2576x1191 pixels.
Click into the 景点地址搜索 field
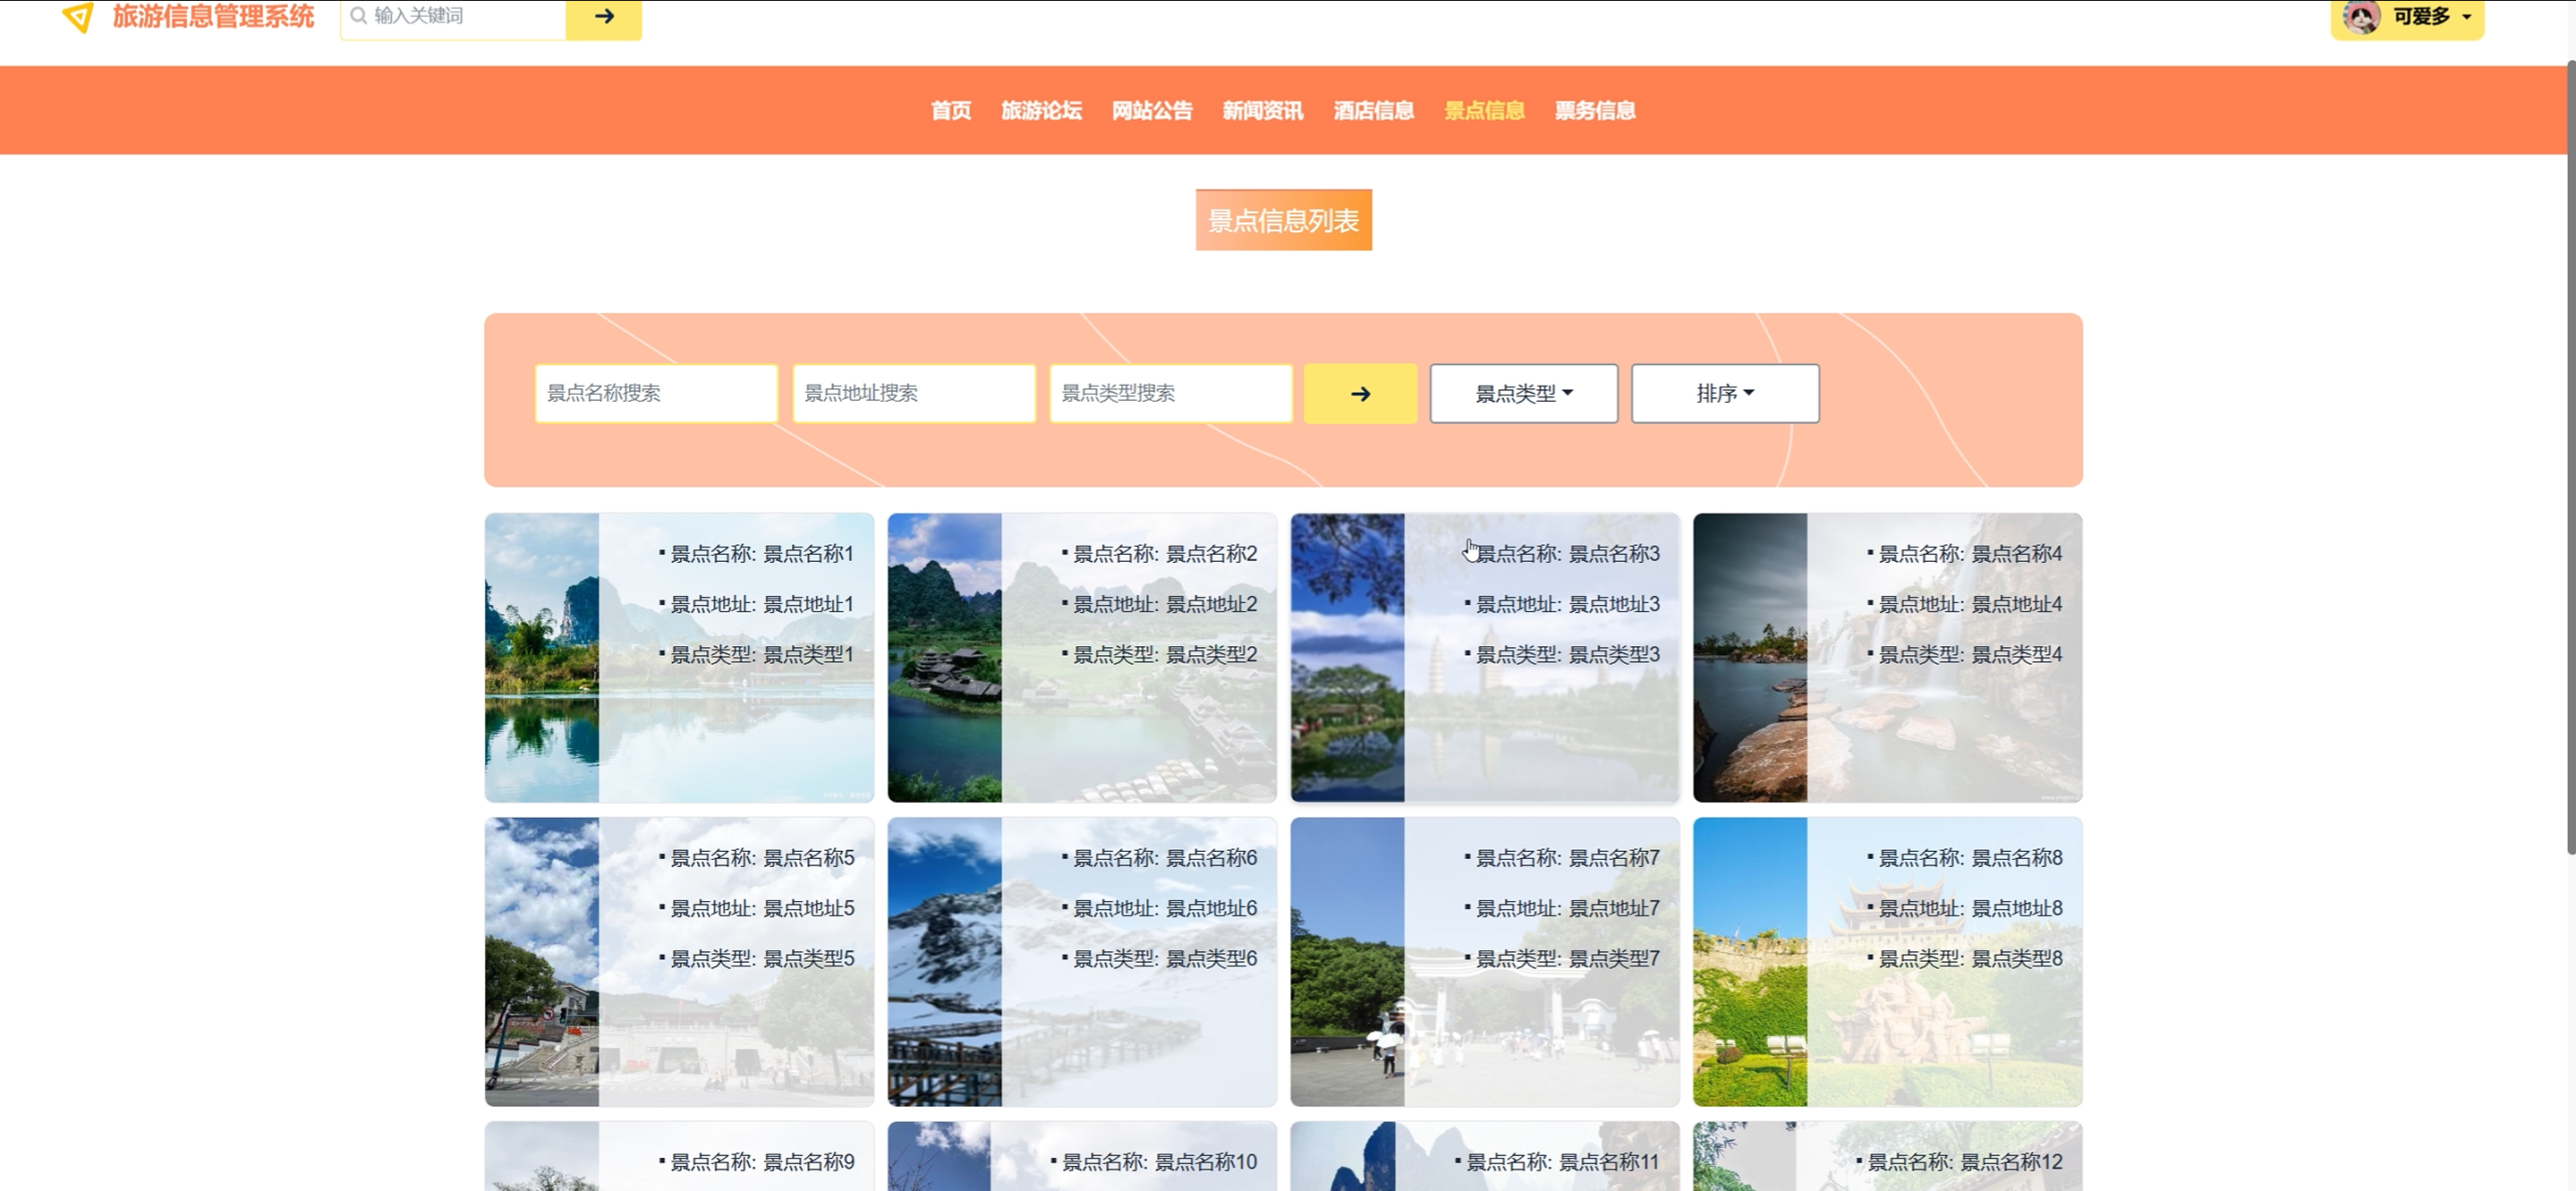pos(913,393)
